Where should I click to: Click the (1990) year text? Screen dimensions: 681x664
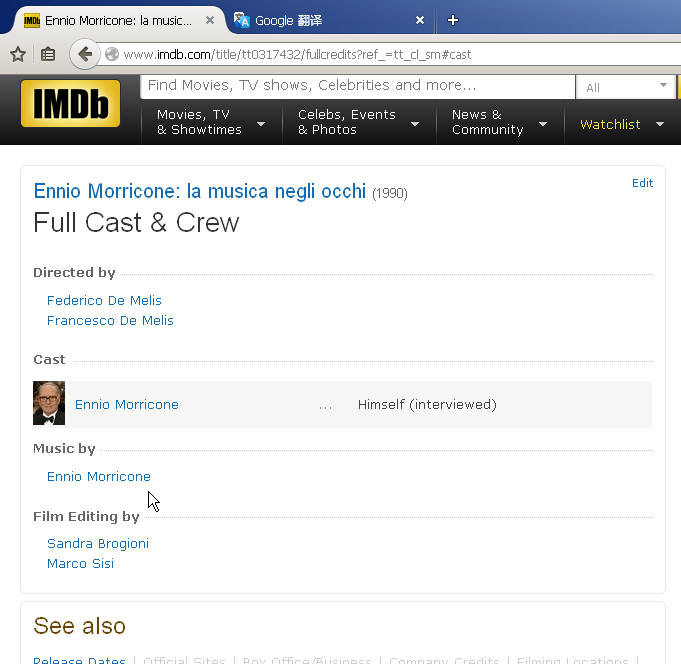[x=390, y=193]
